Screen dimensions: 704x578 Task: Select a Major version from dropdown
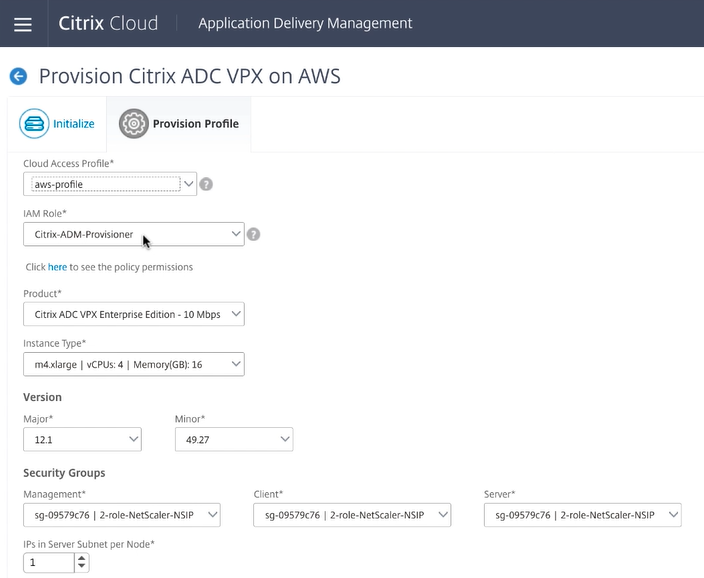[x=82, y=439]
